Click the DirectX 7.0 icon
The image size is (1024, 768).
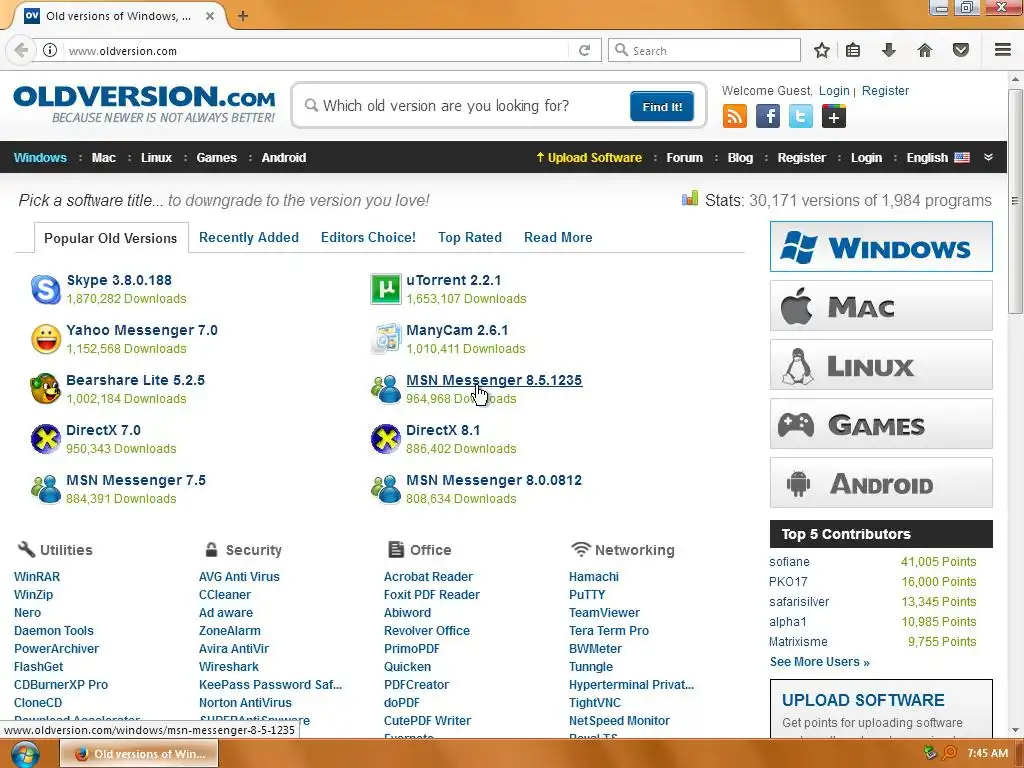[x=46, y=439]
